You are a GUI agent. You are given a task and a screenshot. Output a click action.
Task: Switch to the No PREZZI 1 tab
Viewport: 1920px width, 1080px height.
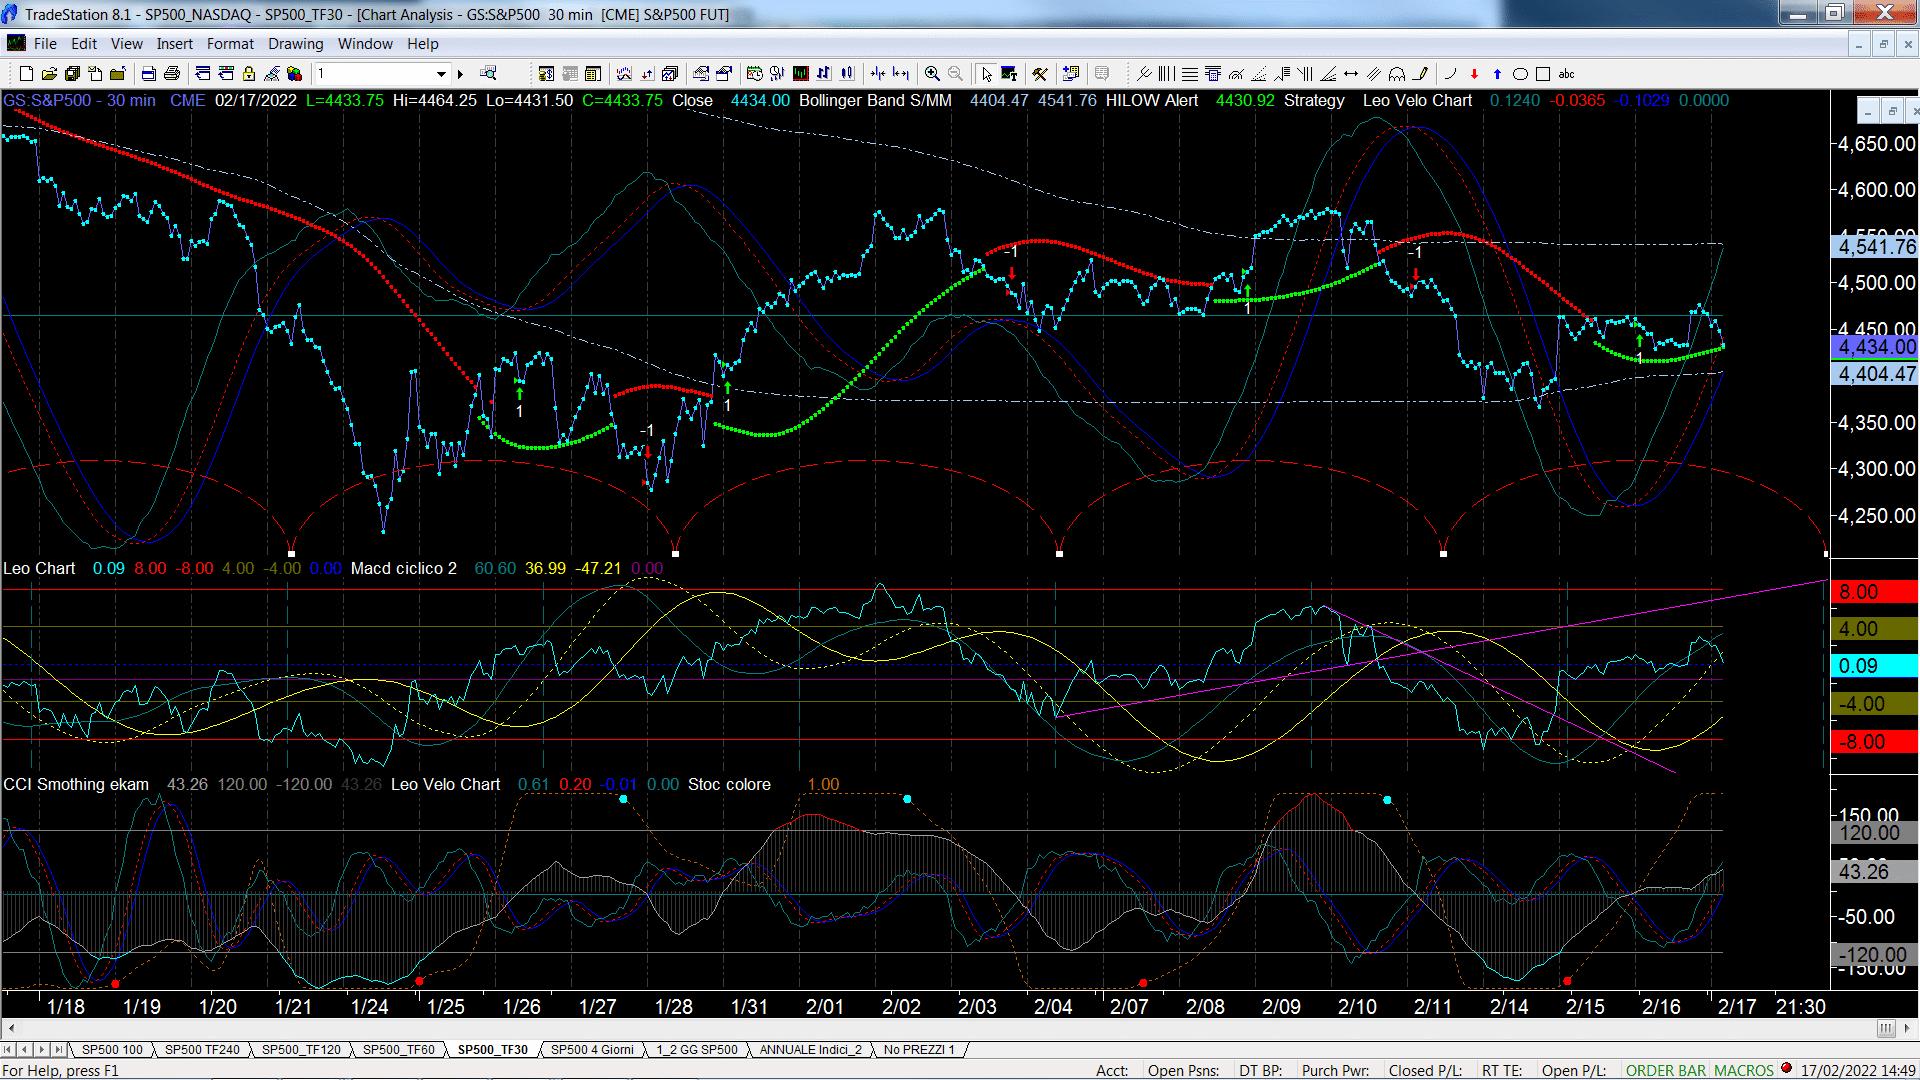pos(919,1049)
